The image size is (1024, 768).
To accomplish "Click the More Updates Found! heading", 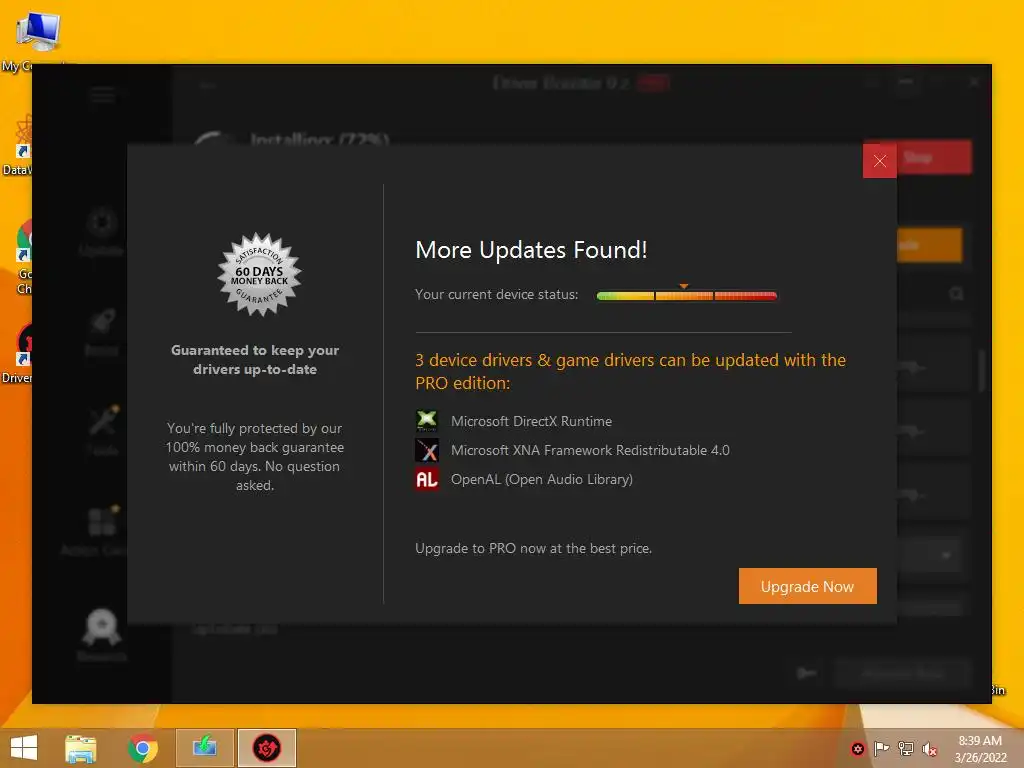I will pos(531,250).
